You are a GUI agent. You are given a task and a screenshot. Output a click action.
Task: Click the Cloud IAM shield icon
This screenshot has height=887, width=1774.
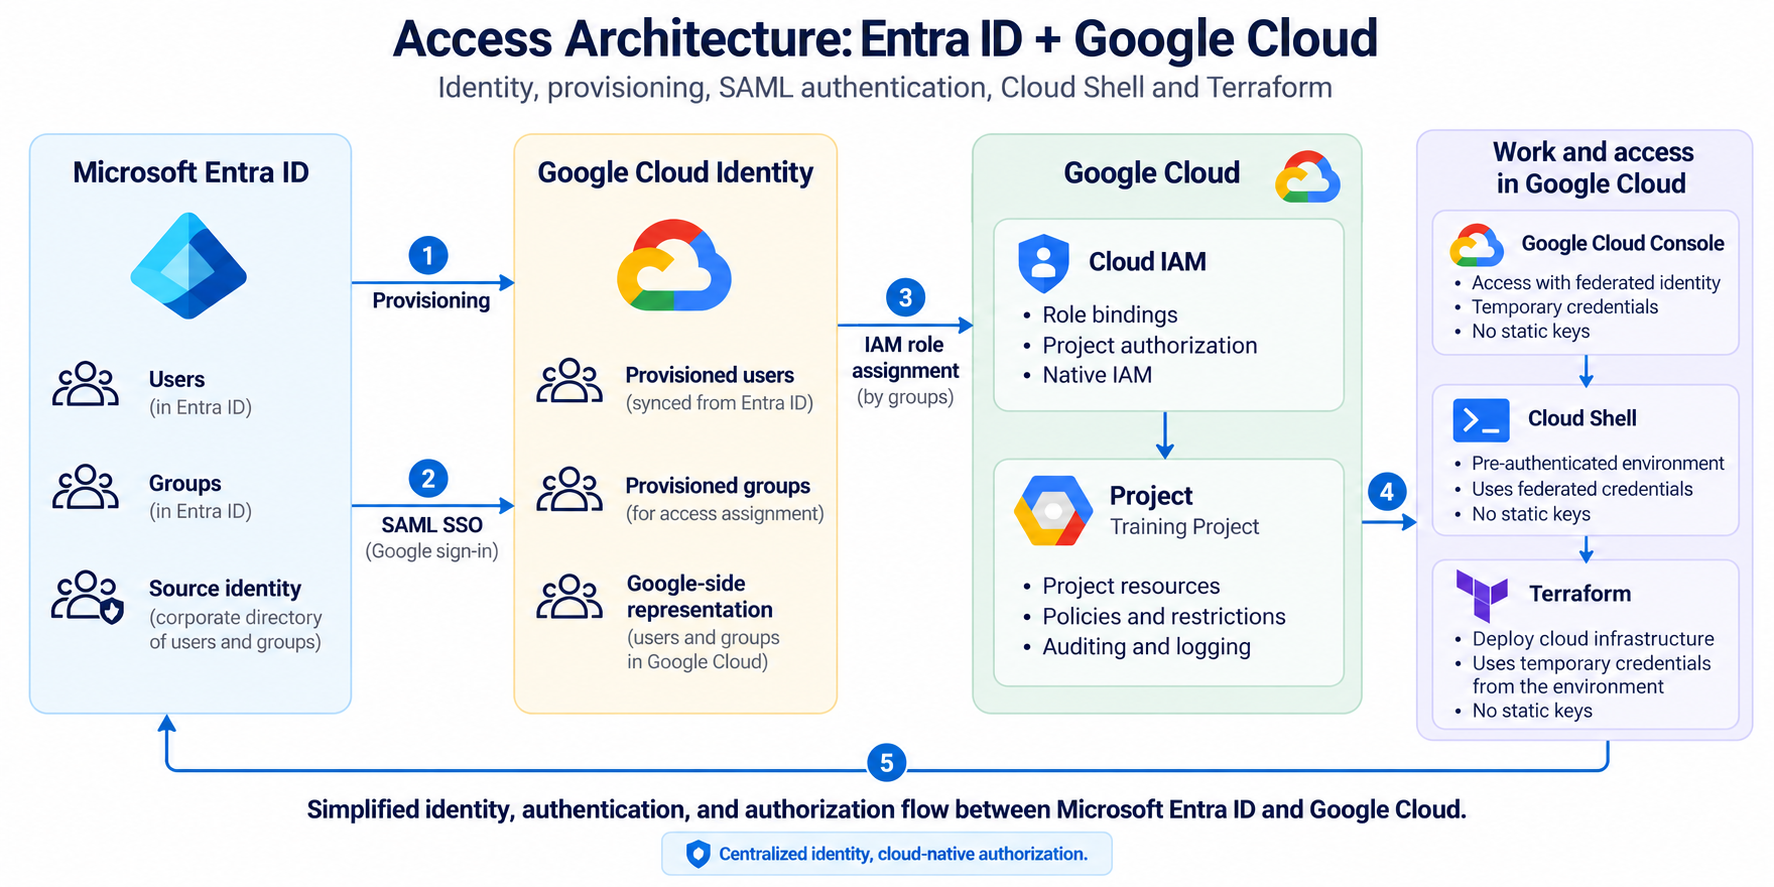pyautogui.click(x=1043, y=263)
